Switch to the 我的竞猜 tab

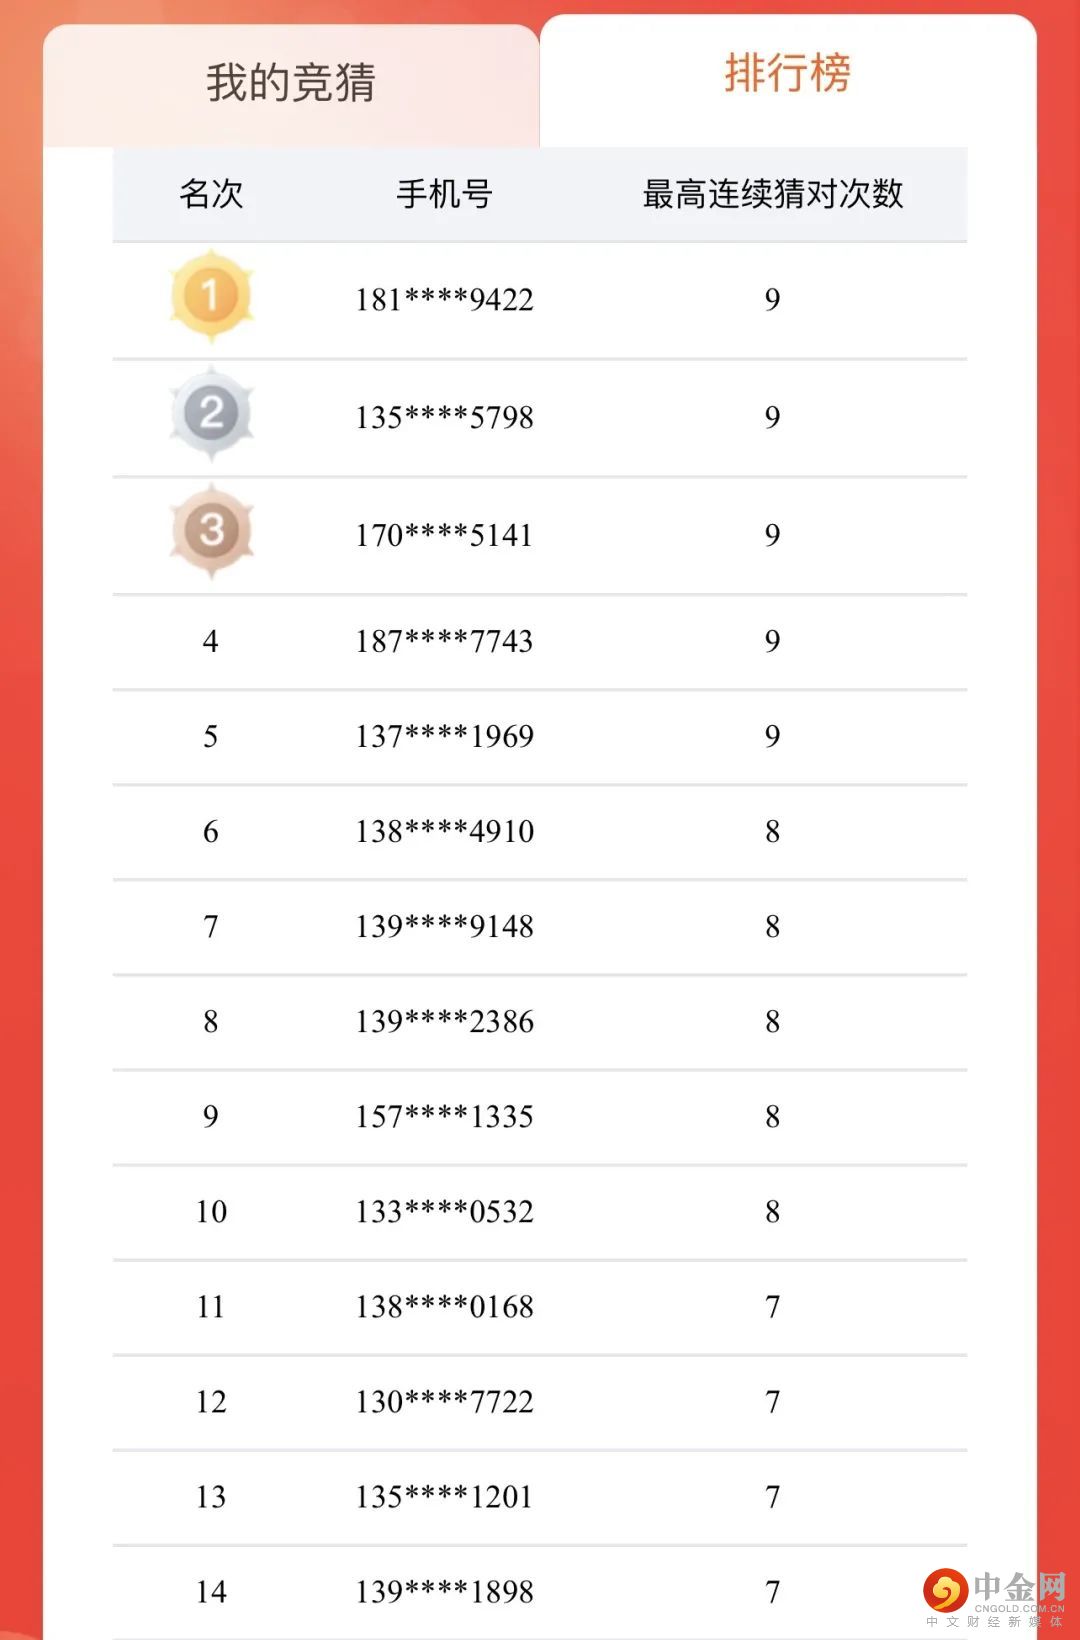tap(291, 84)
